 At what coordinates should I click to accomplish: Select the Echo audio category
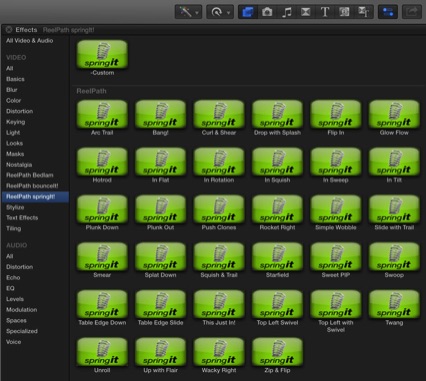coord(13,277)
